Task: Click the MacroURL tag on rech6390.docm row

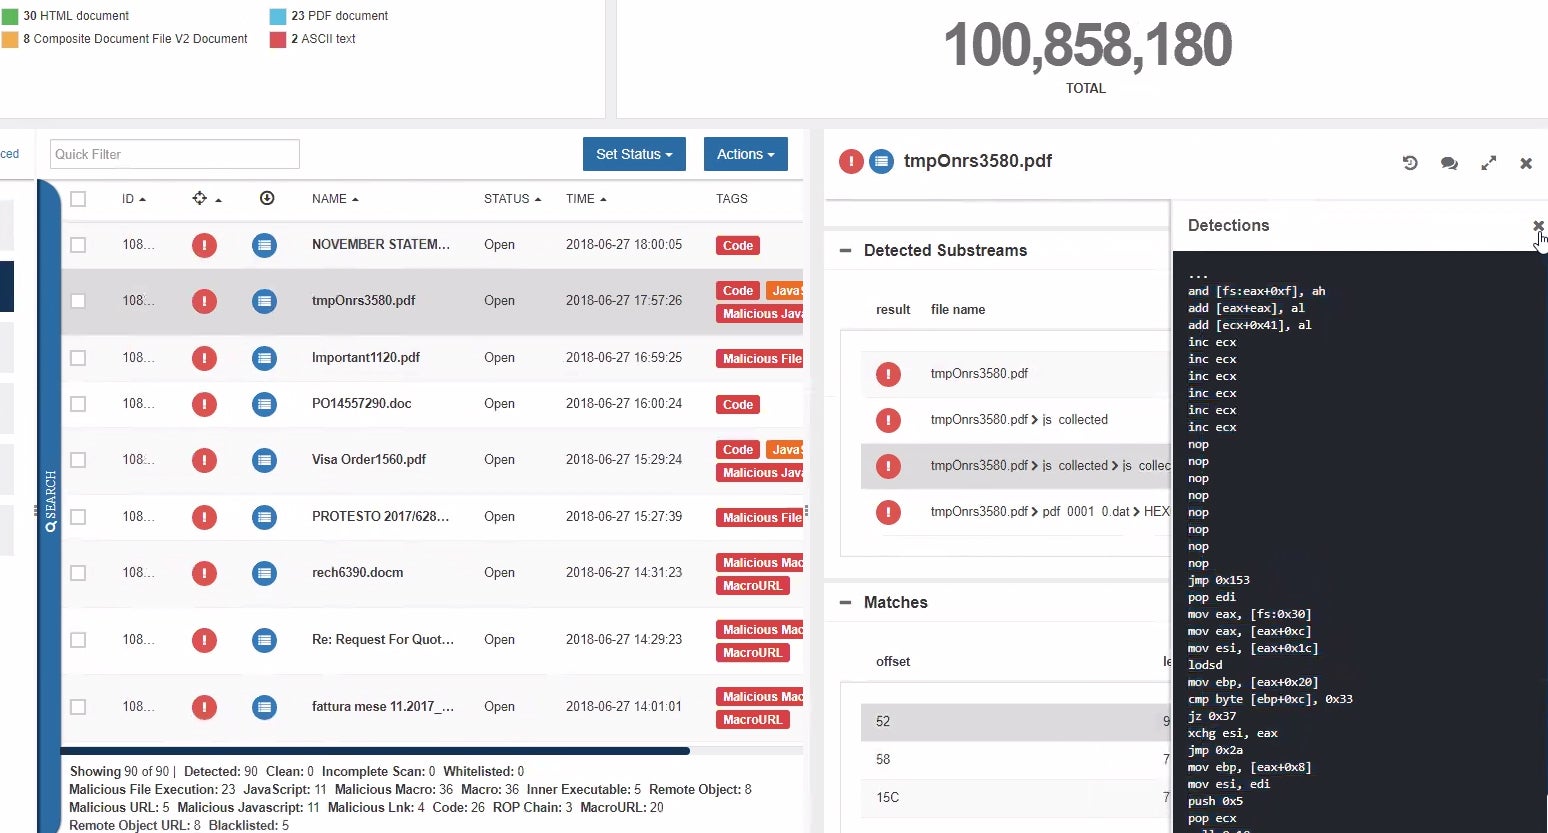Action: 753,586
